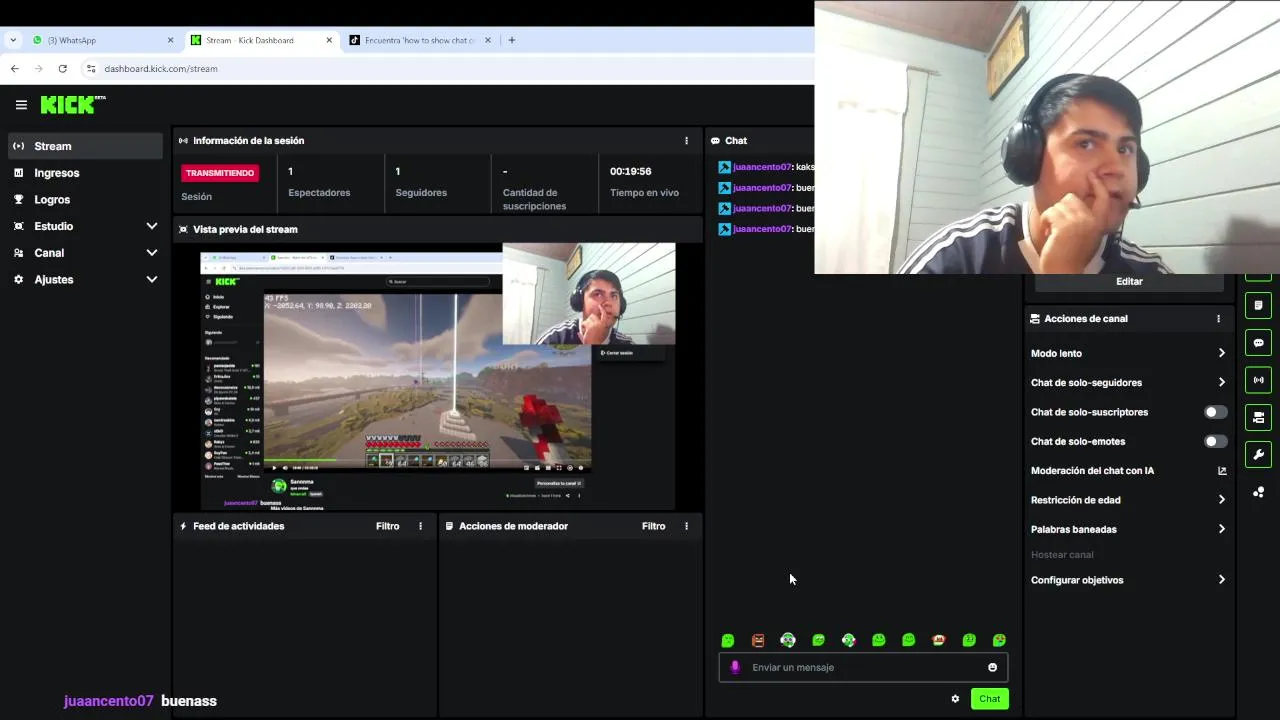The height and width of the screenshot is (720, 1280).
Task: Open Filtro in Feed de actividades
Action: (388, 526)
